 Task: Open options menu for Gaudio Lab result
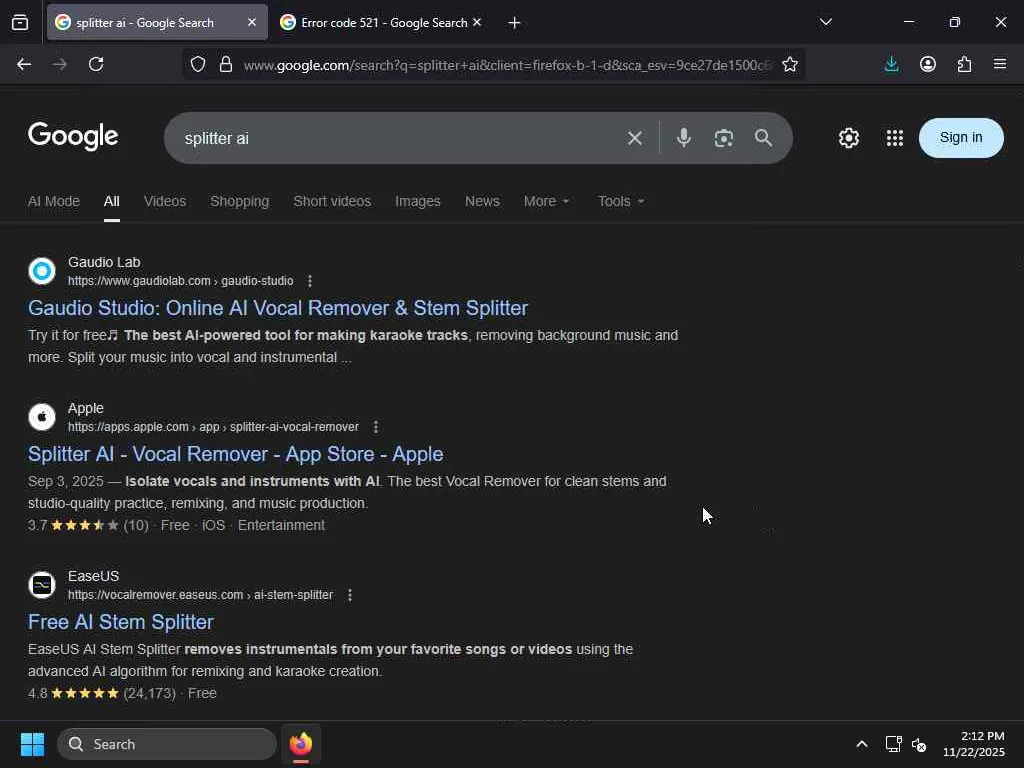(310, 281)
